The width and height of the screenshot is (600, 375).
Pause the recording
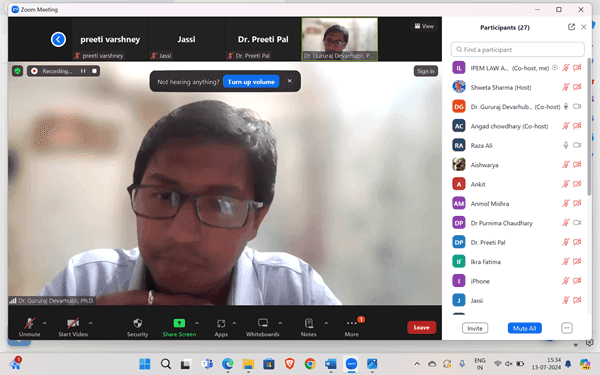(83, 71)
